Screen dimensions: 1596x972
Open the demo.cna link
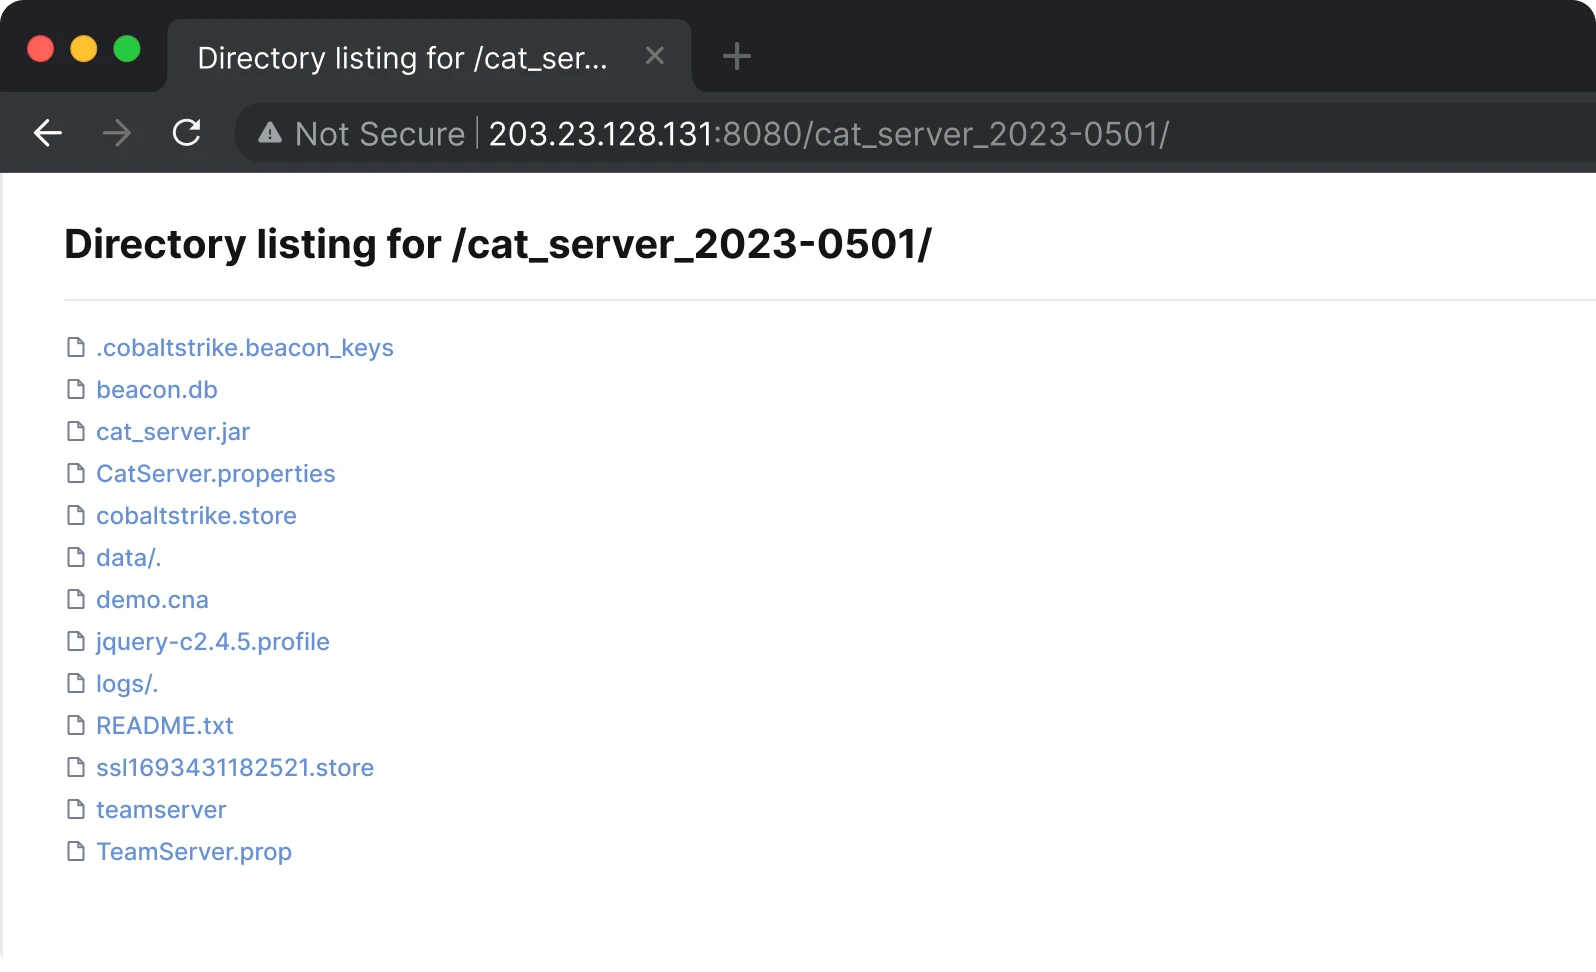152,600
